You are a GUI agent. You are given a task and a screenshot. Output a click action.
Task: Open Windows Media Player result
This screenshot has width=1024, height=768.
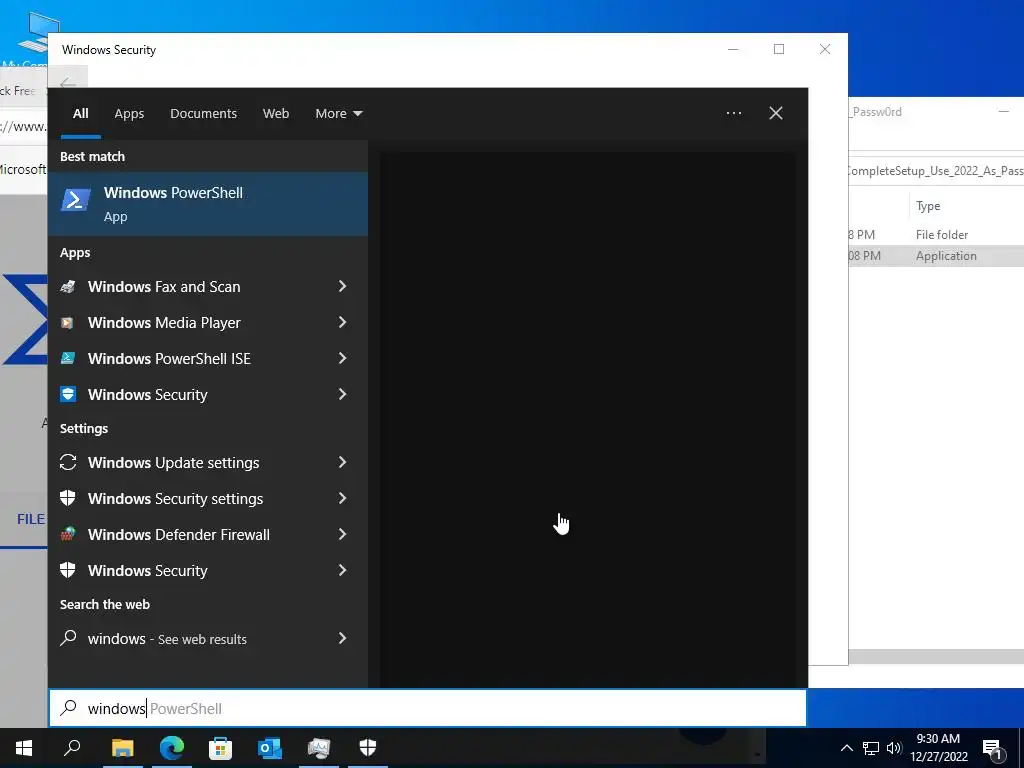208,323
